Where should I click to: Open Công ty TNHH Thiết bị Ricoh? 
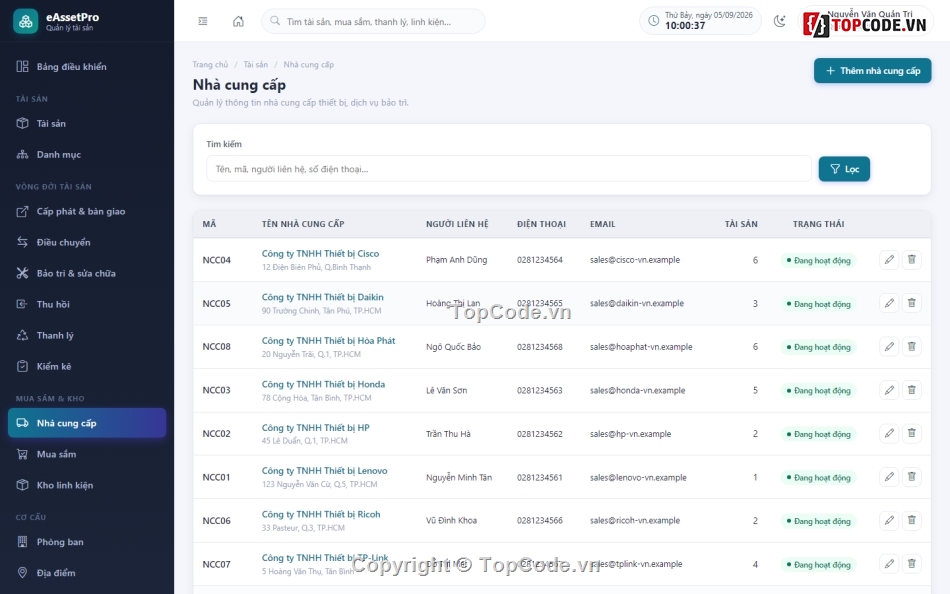pos(321,514)
